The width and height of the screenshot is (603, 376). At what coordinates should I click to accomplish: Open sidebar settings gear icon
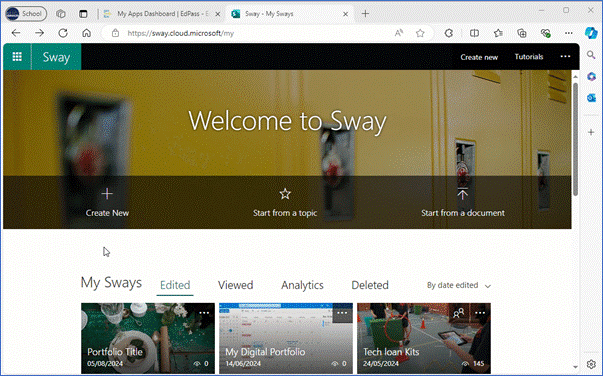coord(591,364)
